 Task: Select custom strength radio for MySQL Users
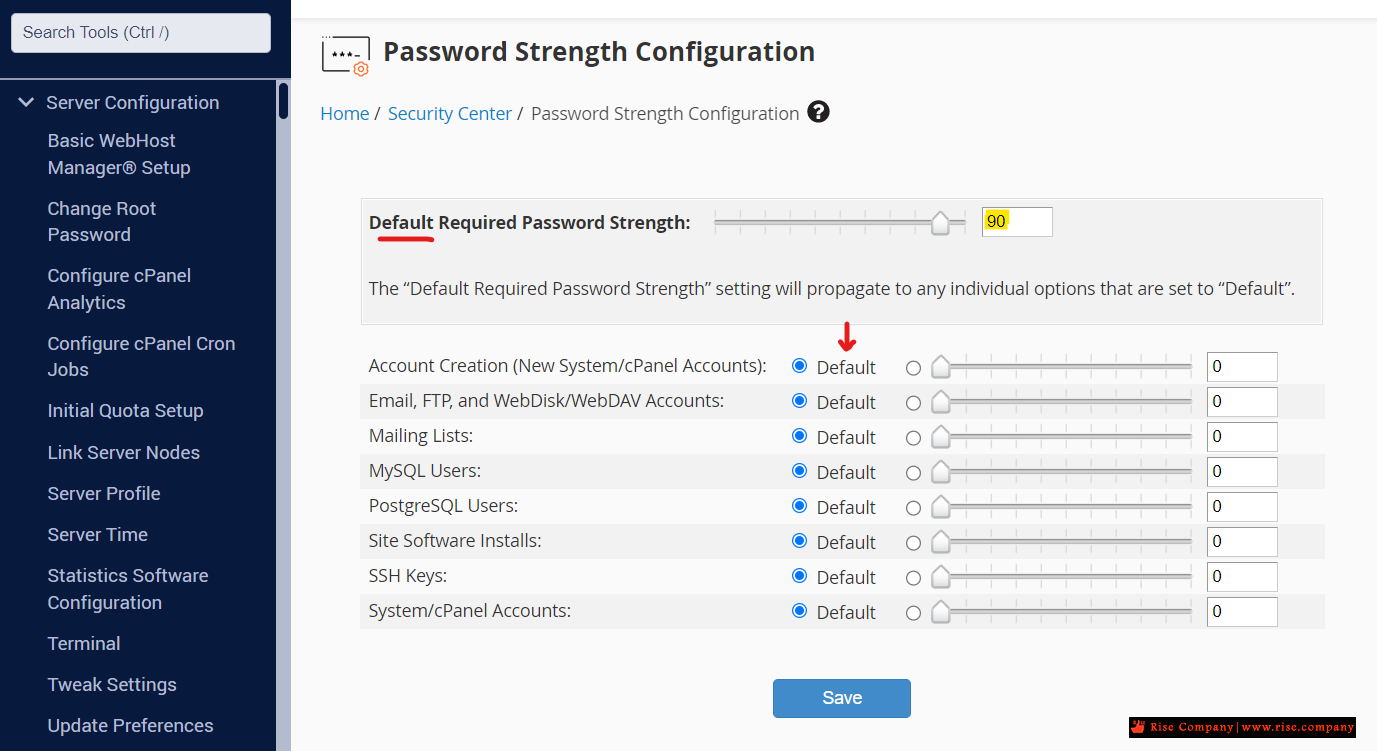click(913, 473)
